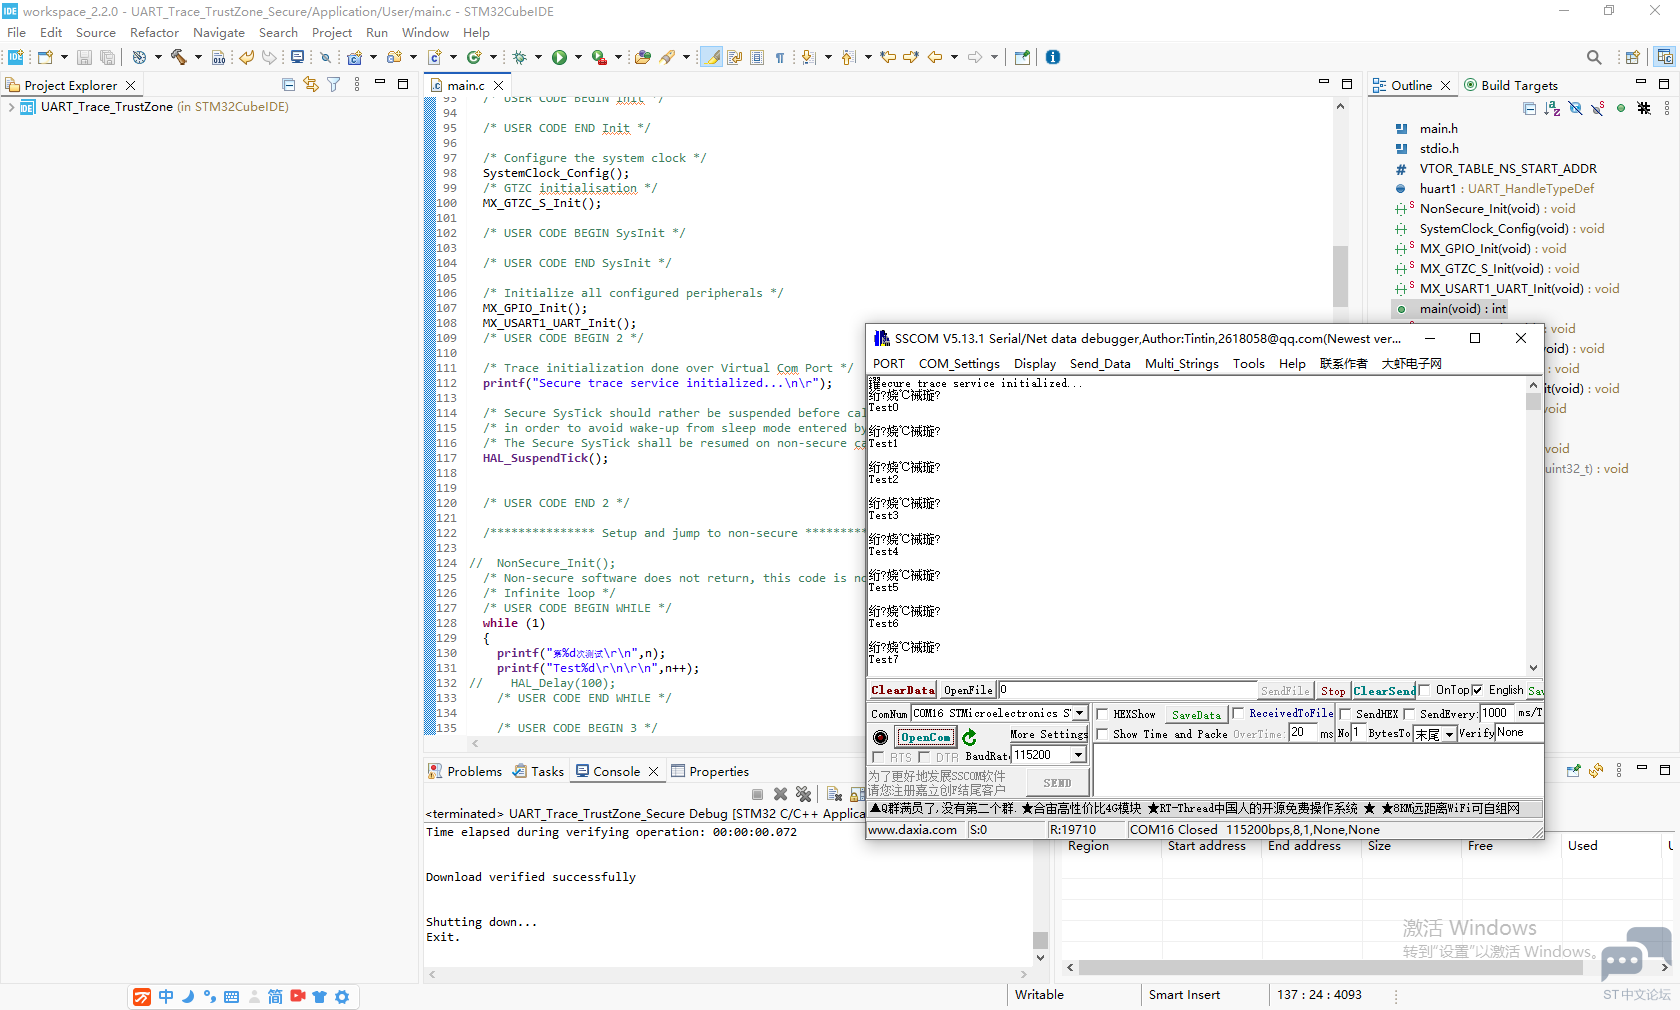The height and width of the screenshot is (1010, 1680).
Task: Sort Outline alphabetically
Action: coord(1552,108)
